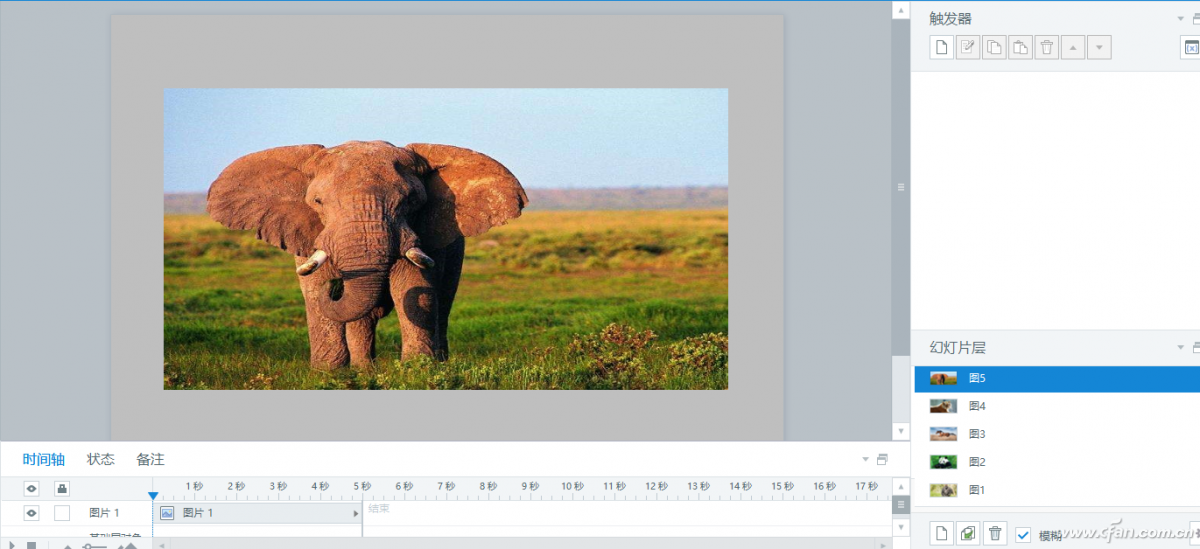
Task: Hide 图片 1 using its eye icon
Action: pos(31,513)
